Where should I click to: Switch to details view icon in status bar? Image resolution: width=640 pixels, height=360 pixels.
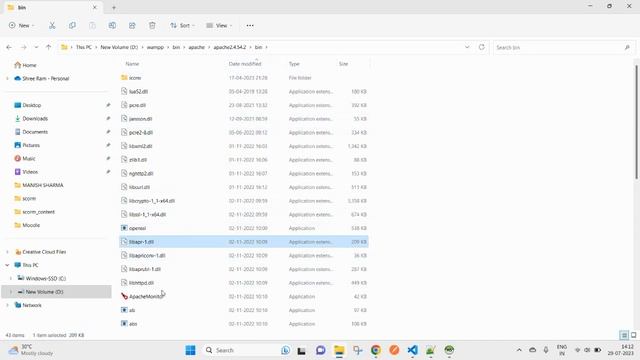(x=624, y=335)
